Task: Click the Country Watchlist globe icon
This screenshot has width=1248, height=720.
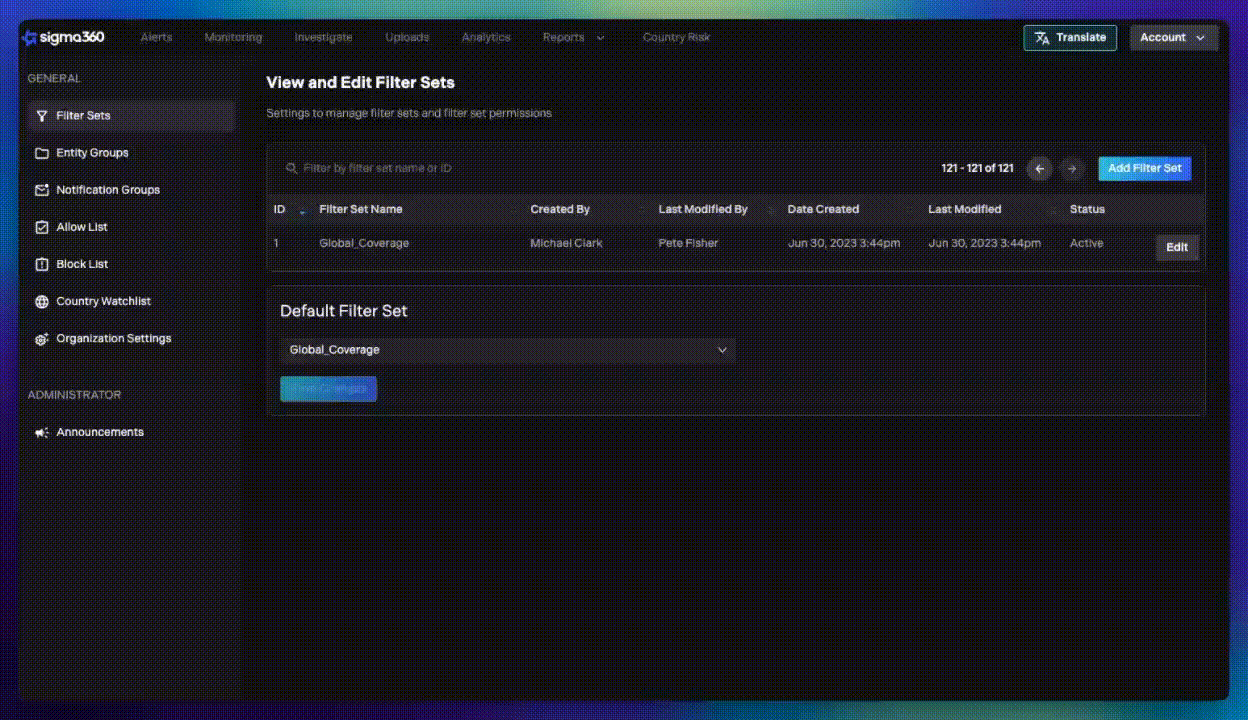Action: tap(41, 301)
